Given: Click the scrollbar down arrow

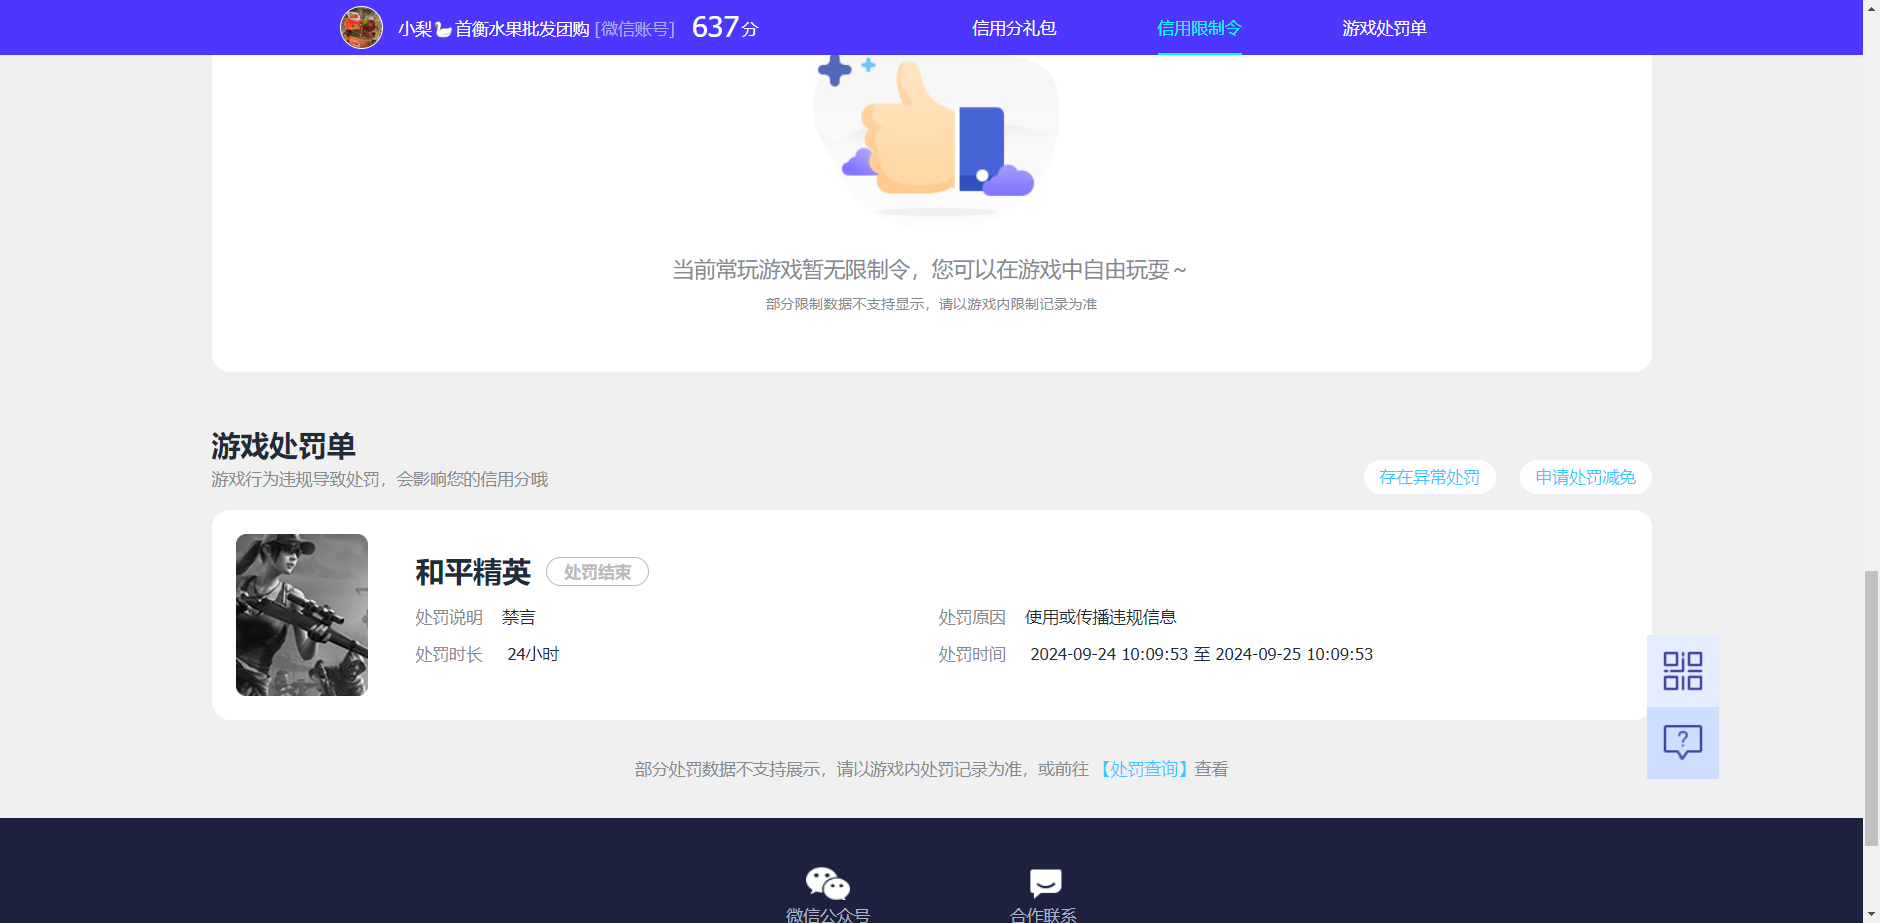Looking at the screenshot, I should point(1871,914).
